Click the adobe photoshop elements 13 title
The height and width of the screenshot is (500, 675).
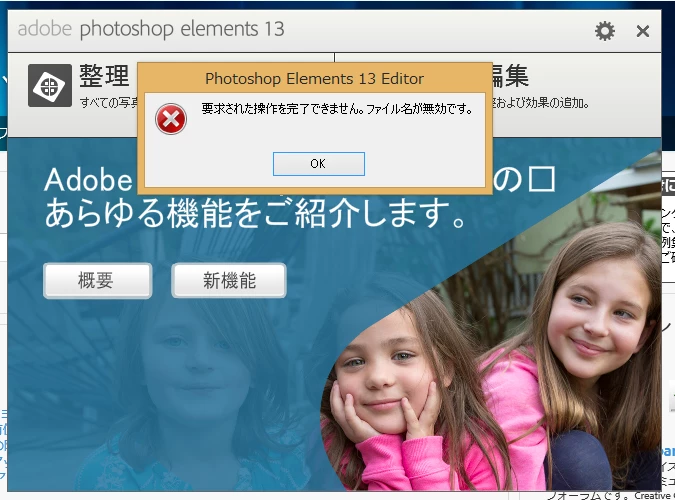coord(151,29)
